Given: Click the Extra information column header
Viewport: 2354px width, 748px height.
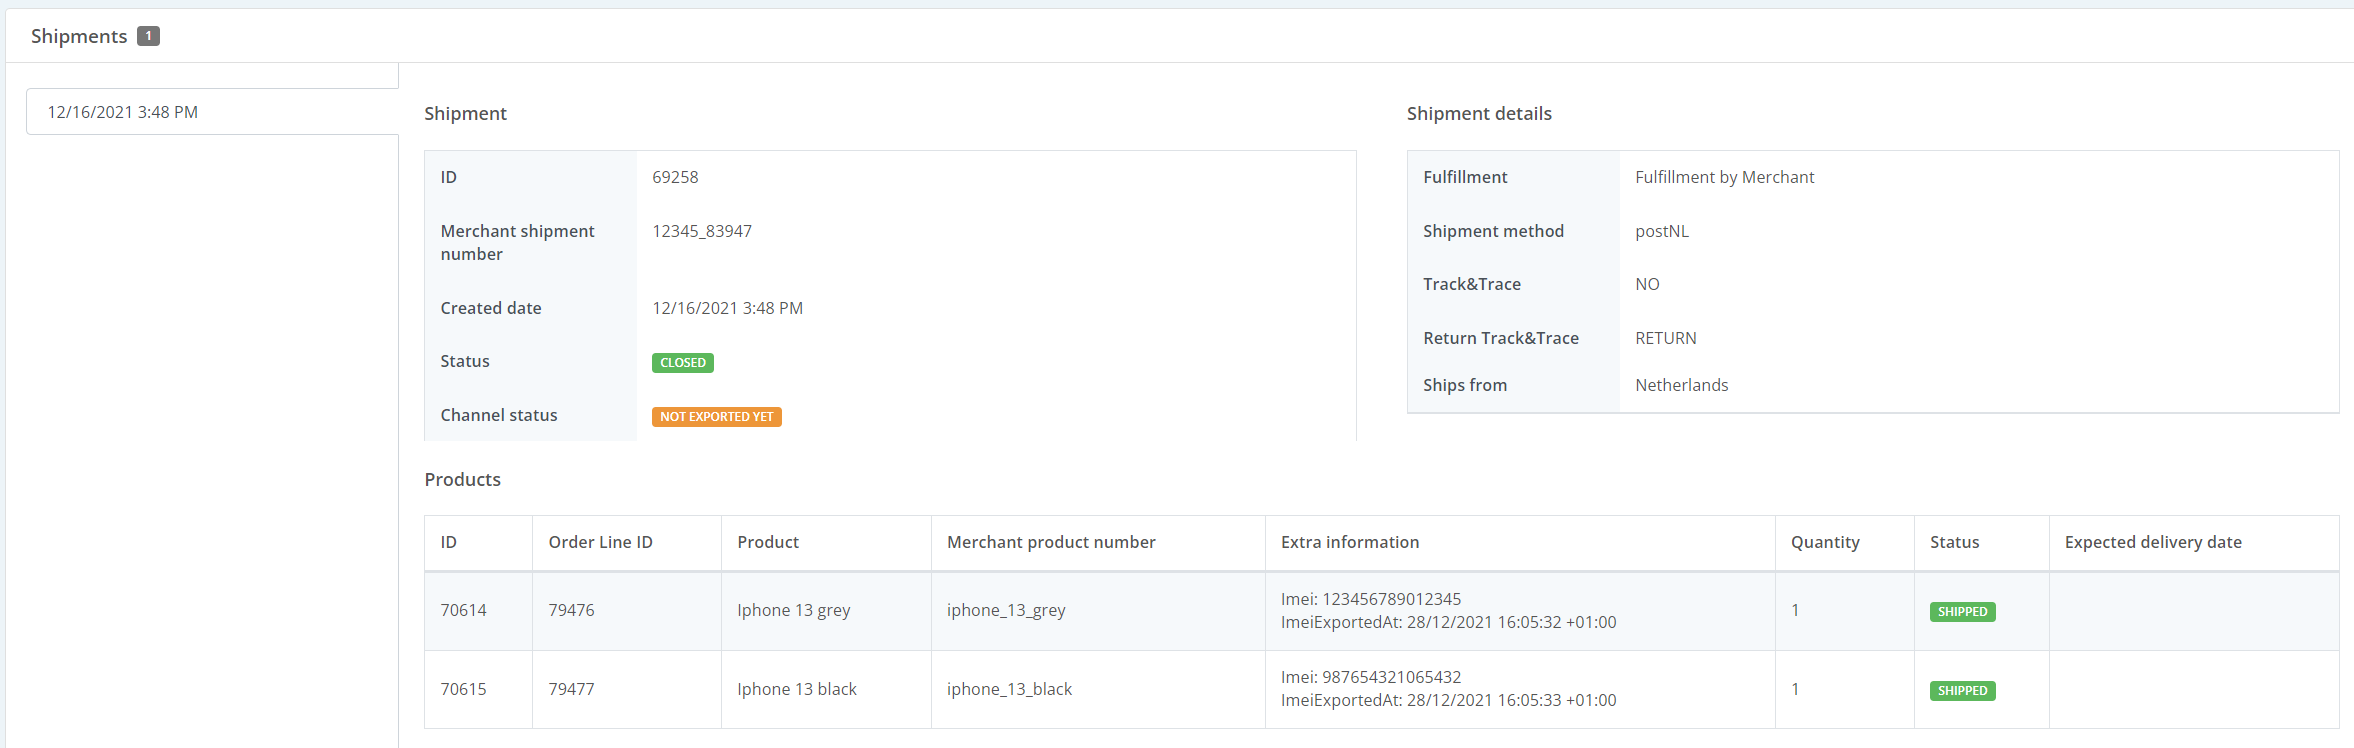Looking at the screenshot, I should (1350, 542).
